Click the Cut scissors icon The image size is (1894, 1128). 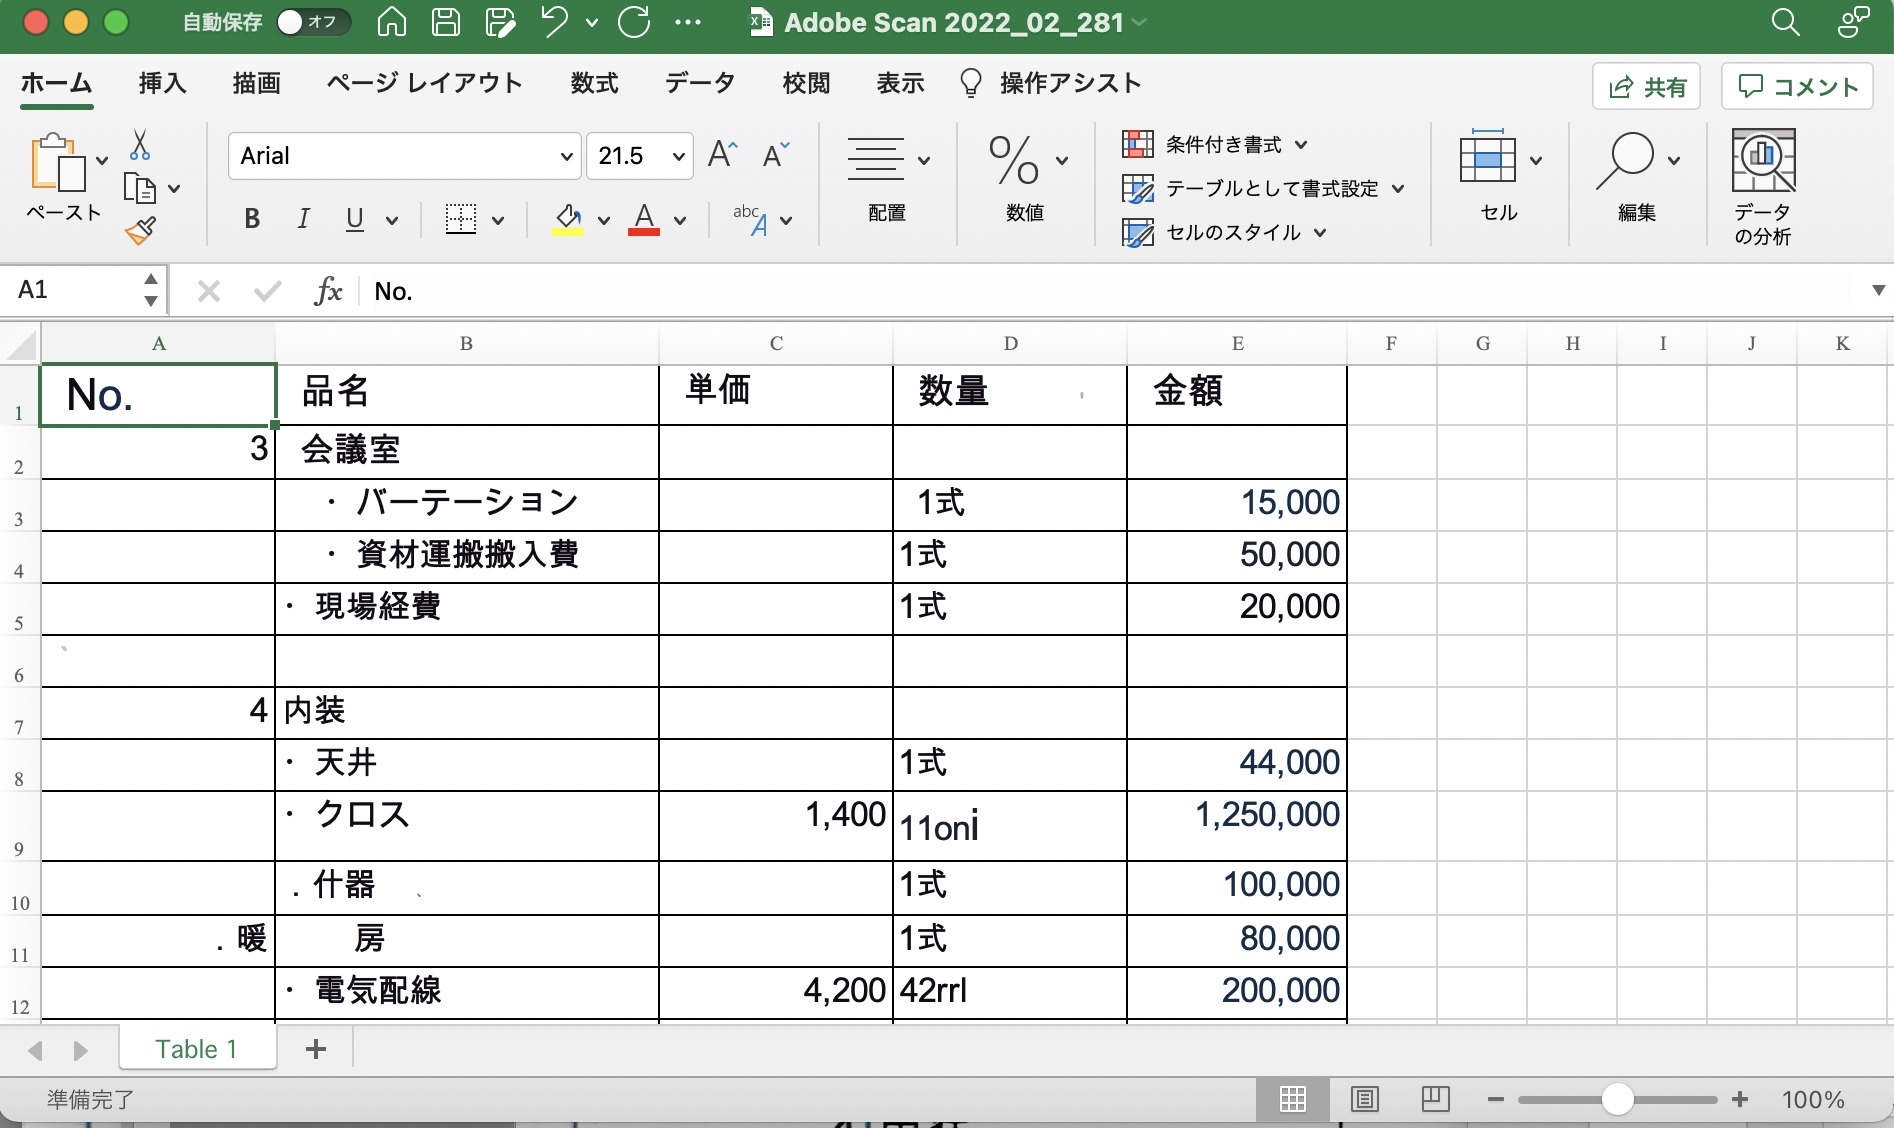(x=140, y=145)
